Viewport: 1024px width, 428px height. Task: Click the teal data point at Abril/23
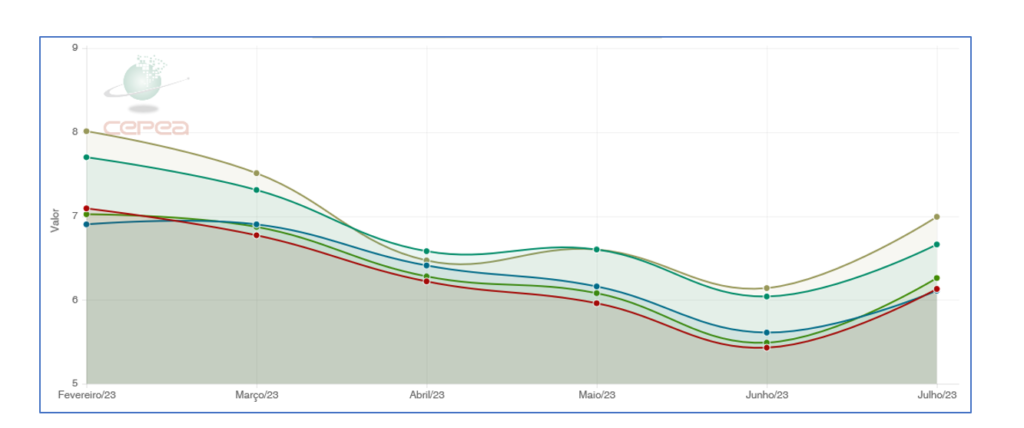[x=427, y=251]
